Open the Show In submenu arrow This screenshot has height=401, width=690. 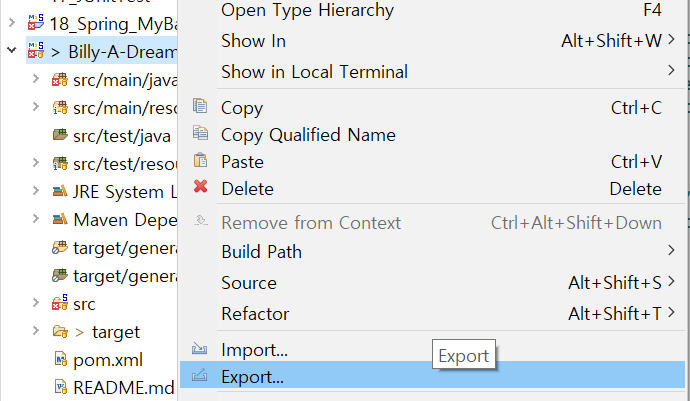coord(671,40)
